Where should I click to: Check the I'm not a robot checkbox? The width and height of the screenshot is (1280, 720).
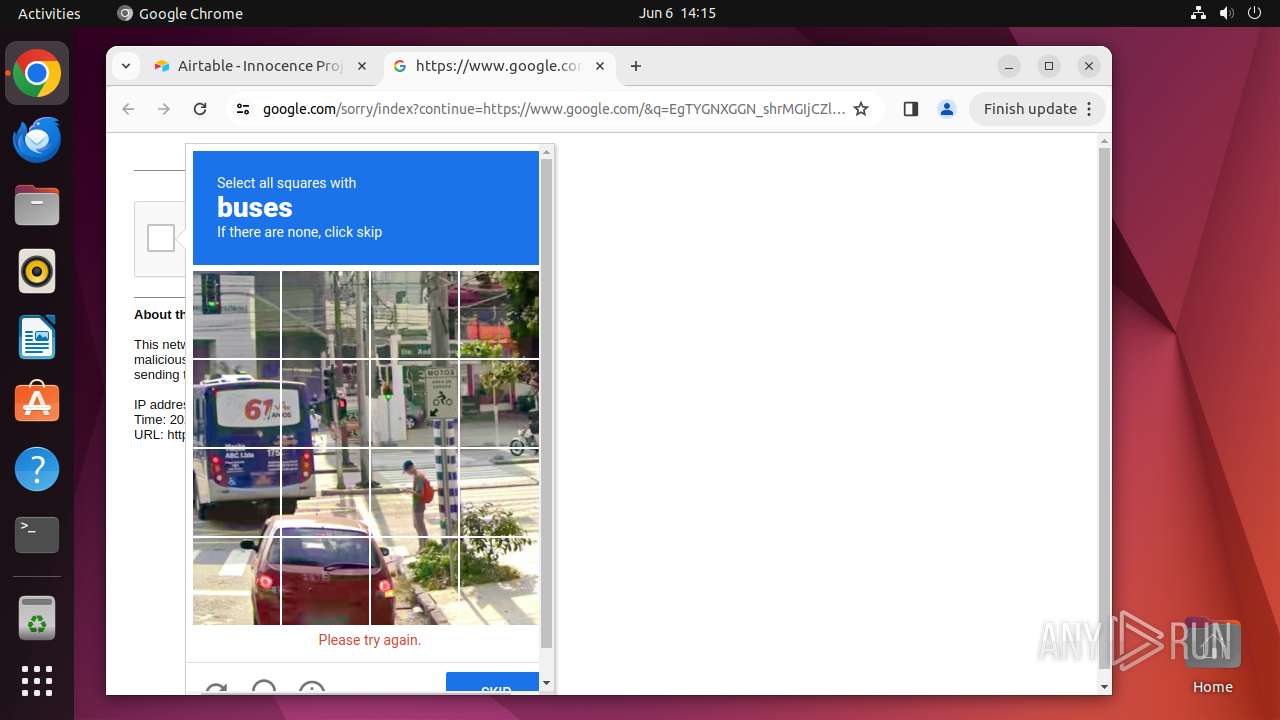[x=160, y=238]
